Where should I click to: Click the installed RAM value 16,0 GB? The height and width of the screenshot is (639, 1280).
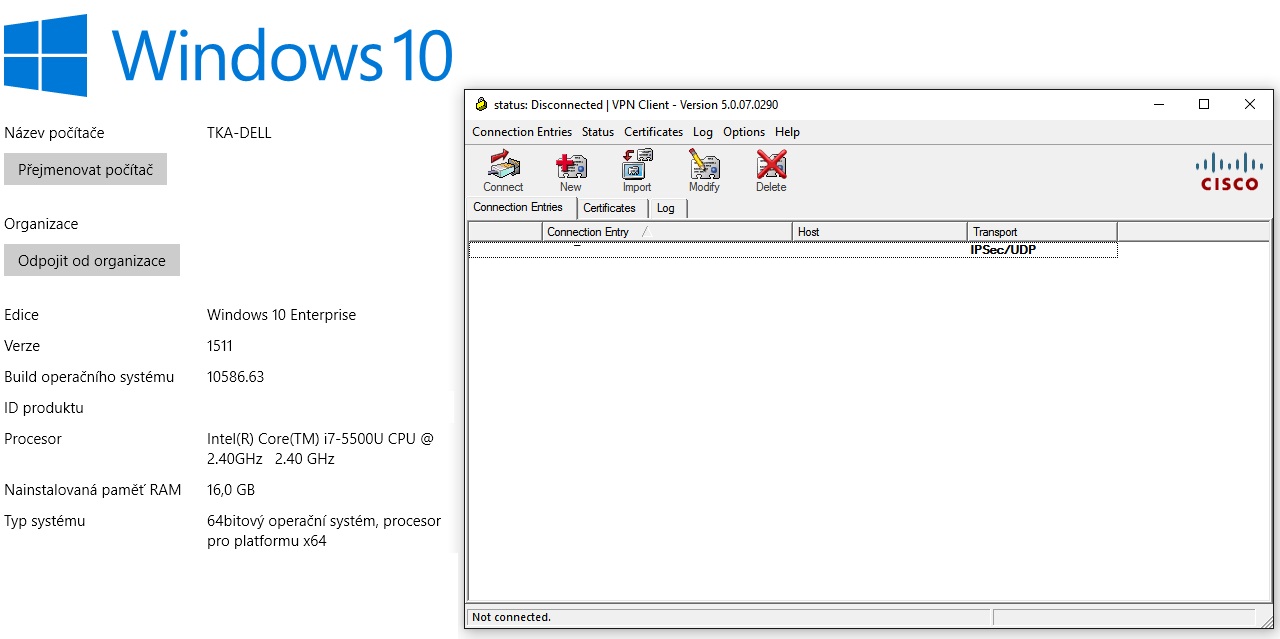pyautogui.click(x=231, y=490)
